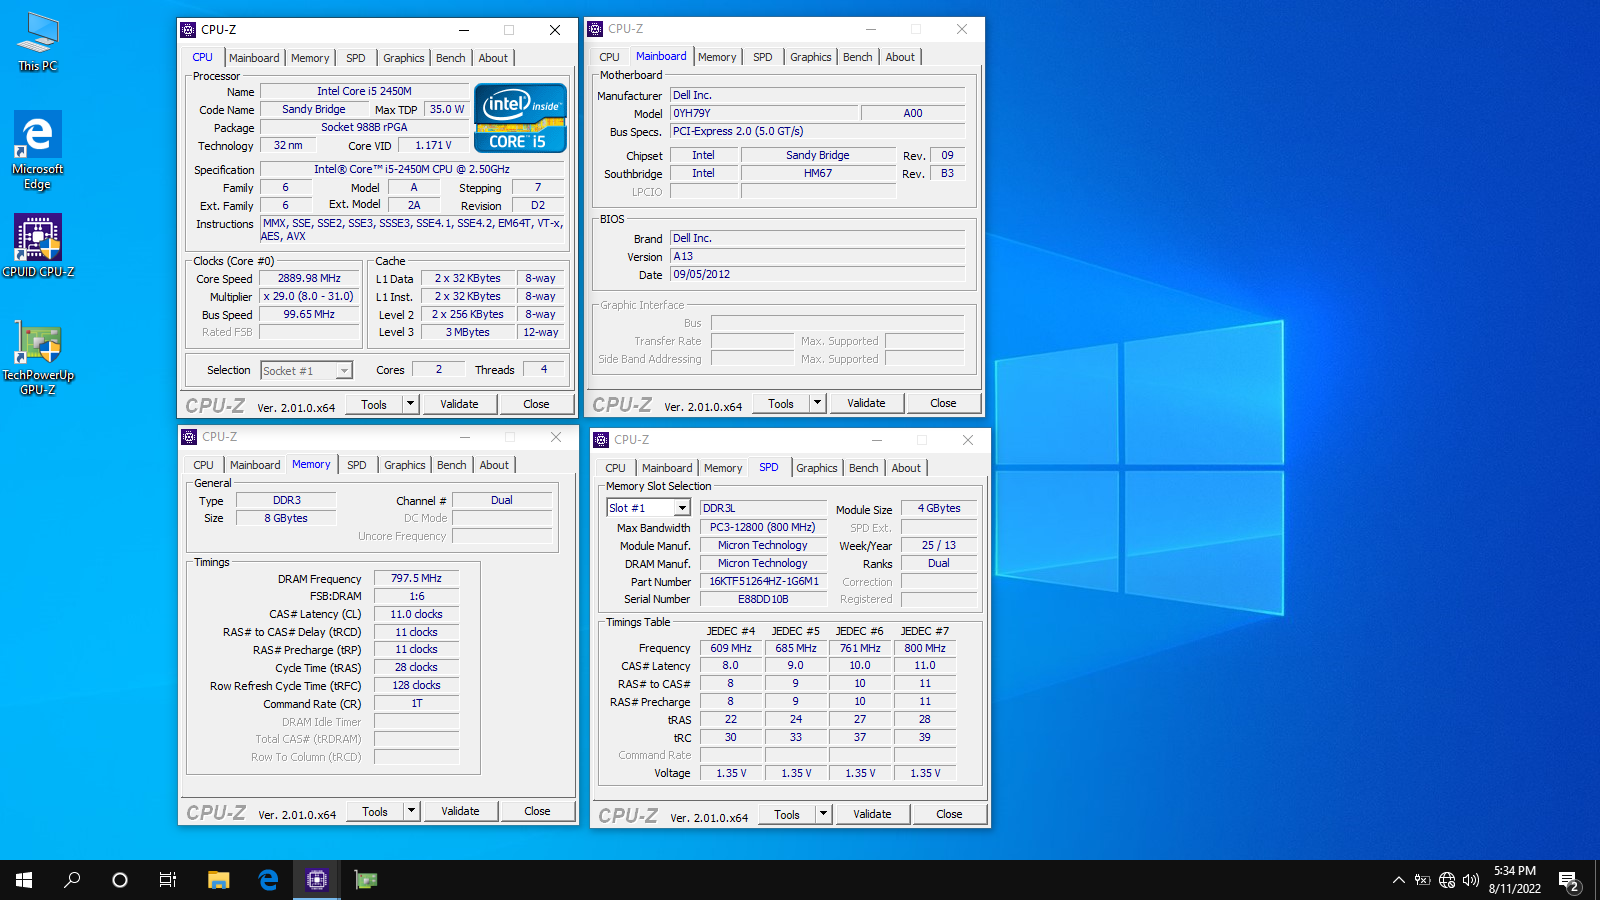Open Cortana from the taskbar
The height and width of the screenshot is (900, 1600).
pyautogui.click(x=120, y=880)
